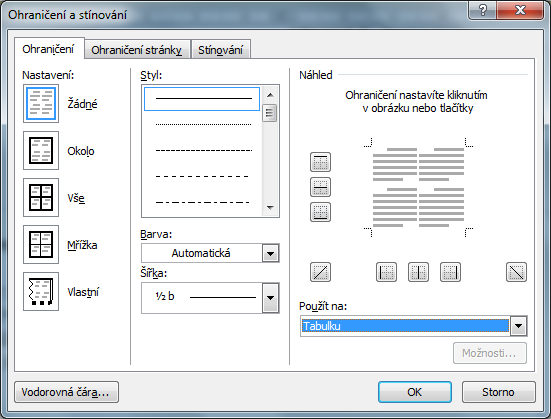Click the Styl list scroll down arrow
The height and width of the screenshot is (419, 551).
point(270,207)
